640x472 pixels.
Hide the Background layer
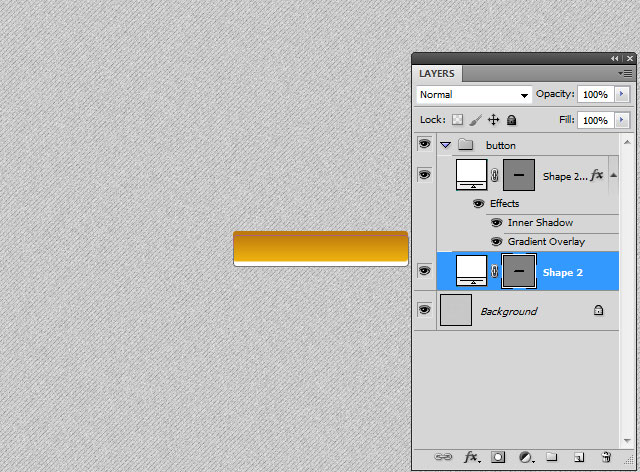pos(424,310)
